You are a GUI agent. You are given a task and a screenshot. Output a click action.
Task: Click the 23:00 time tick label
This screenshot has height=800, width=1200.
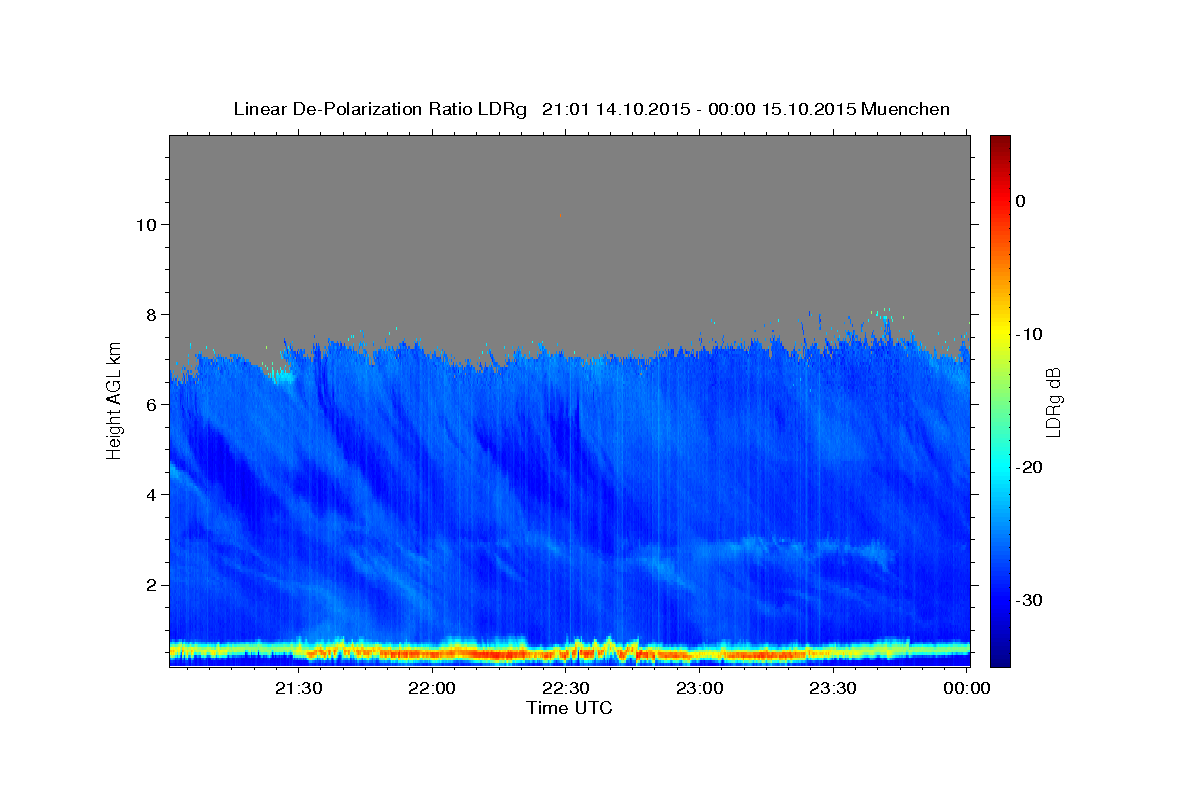[700, 688]
